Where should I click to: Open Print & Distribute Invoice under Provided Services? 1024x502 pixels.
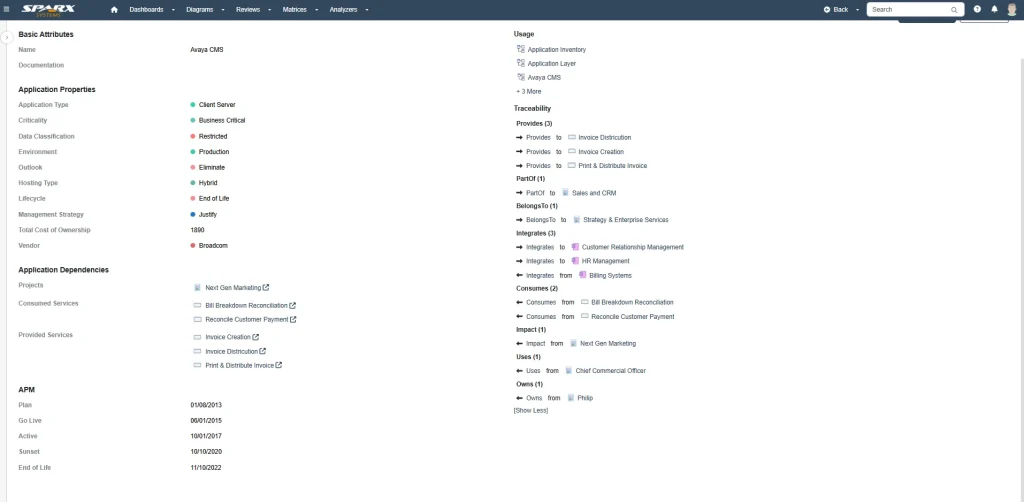pyautogui.click(x=239, y=366)
